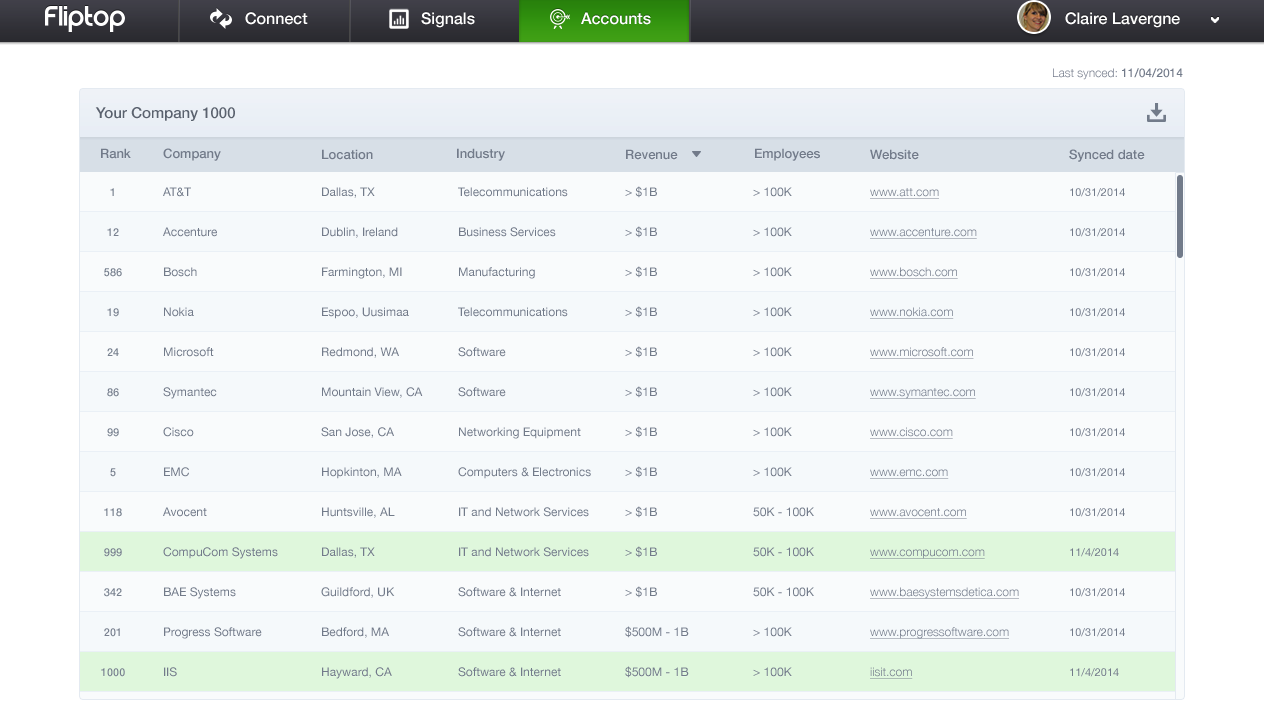Click the IIS company name
Screen dimensions: 1264x707
[170, 672]
